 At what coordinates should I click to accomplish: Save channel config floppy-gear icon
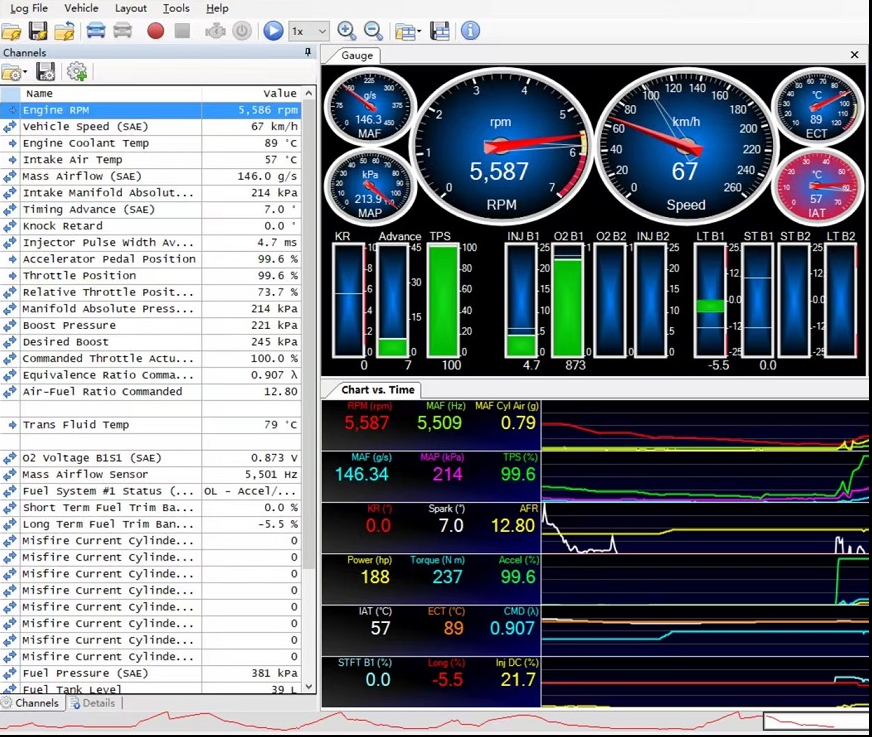pos(46,72)
